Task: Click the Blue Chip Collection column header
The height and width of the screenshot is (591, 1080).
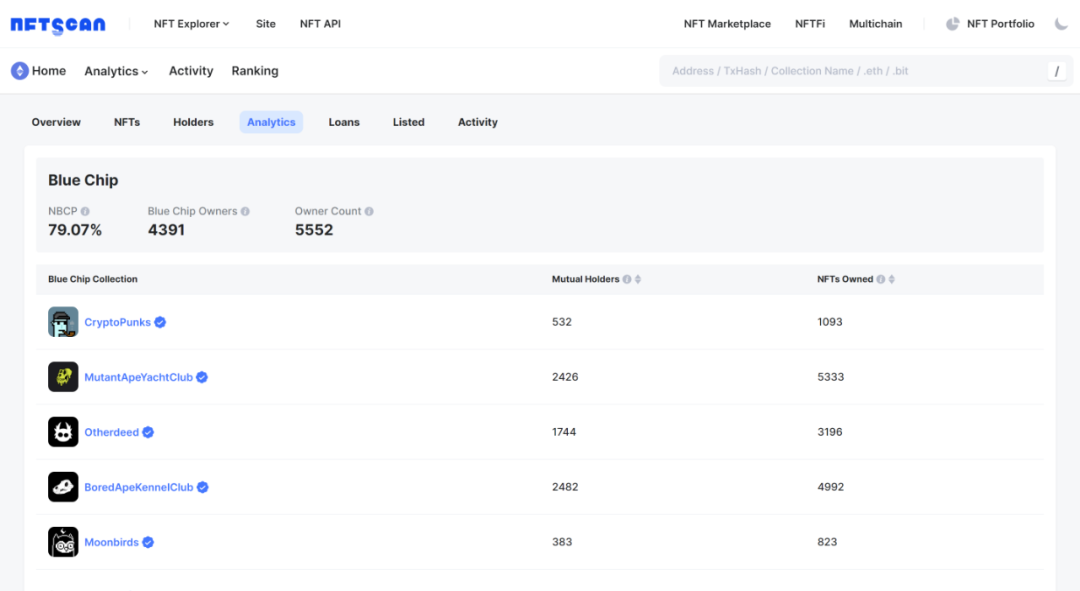Action: (x=93, y=279)
